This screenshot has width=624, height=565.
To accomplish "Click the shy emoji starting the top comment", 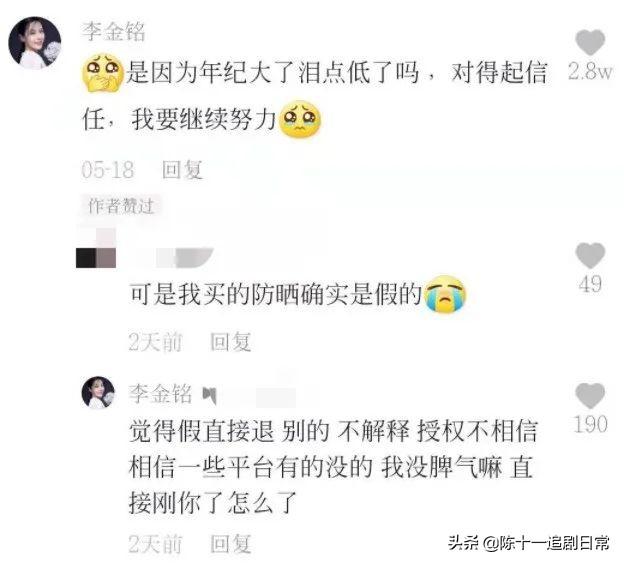I will (103, 72).
